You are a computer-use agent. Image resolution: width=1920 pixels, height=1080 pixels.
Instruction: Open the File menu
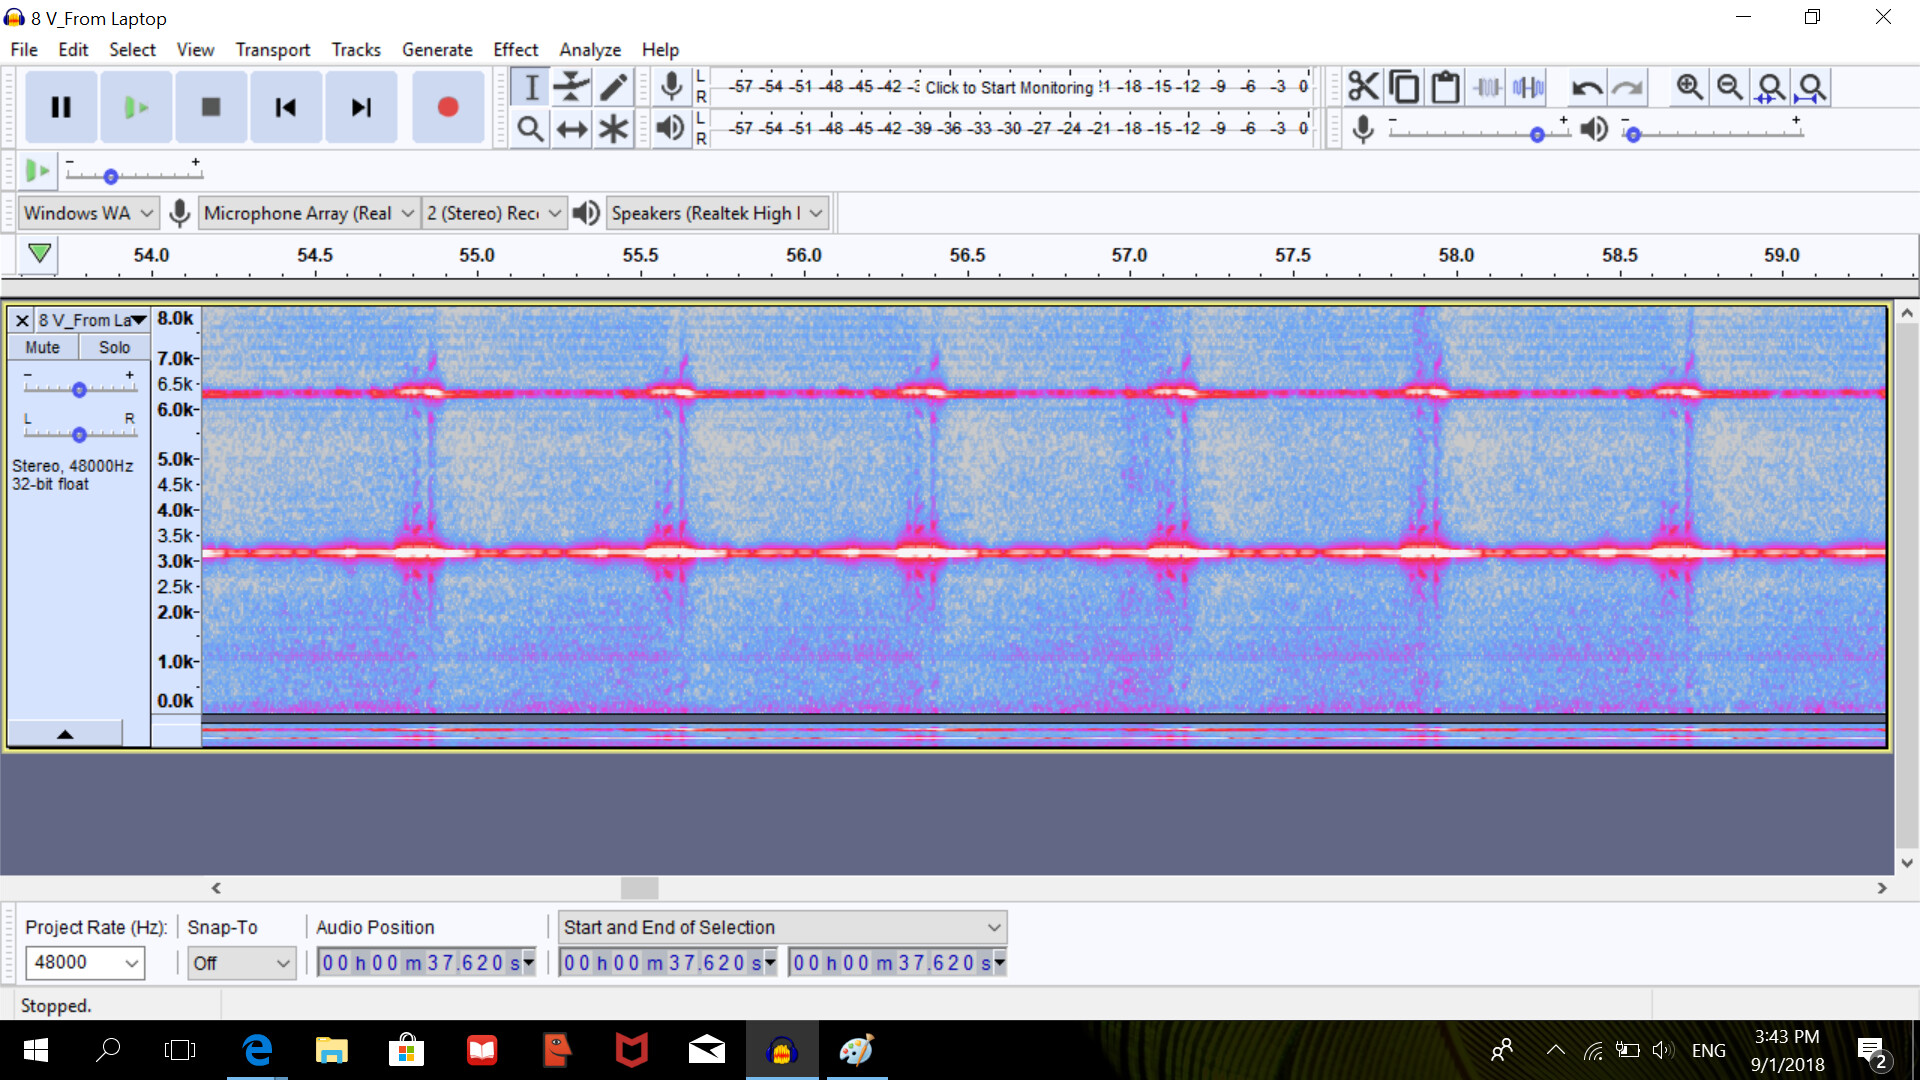click(24, 49)
